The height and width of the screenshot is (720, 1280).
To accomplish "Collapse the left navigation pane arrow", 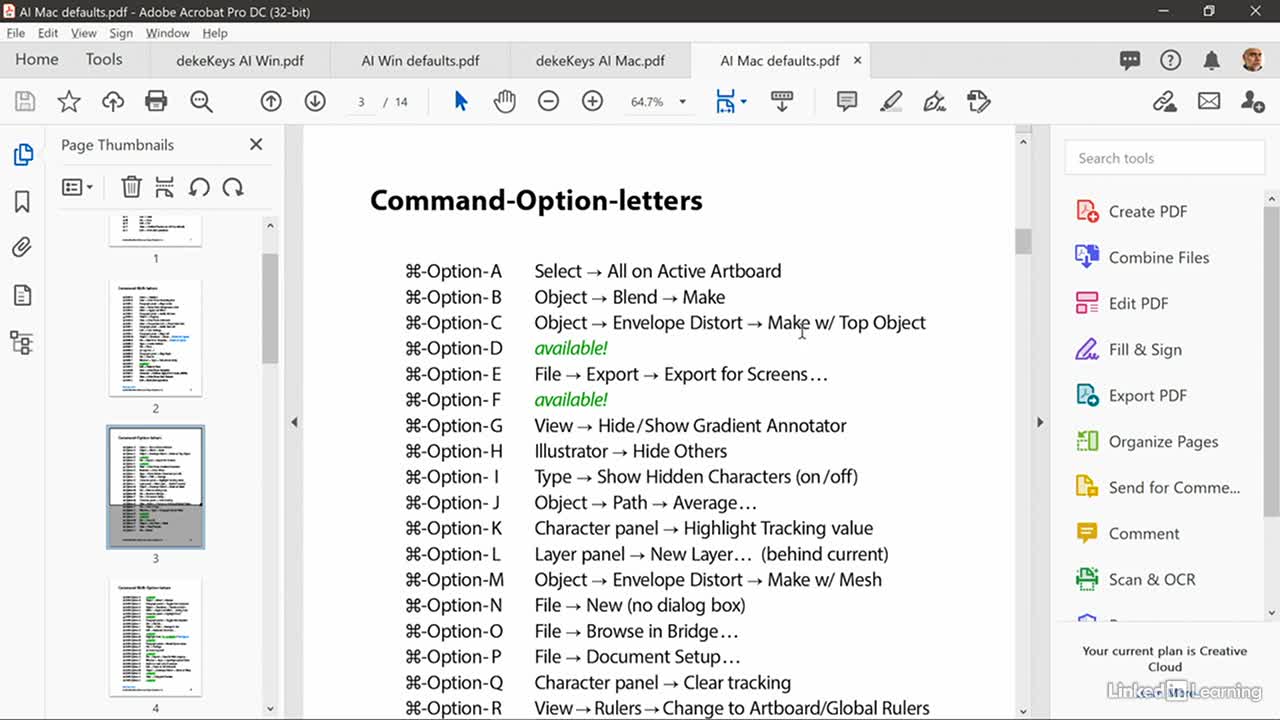I will [294, 423].
